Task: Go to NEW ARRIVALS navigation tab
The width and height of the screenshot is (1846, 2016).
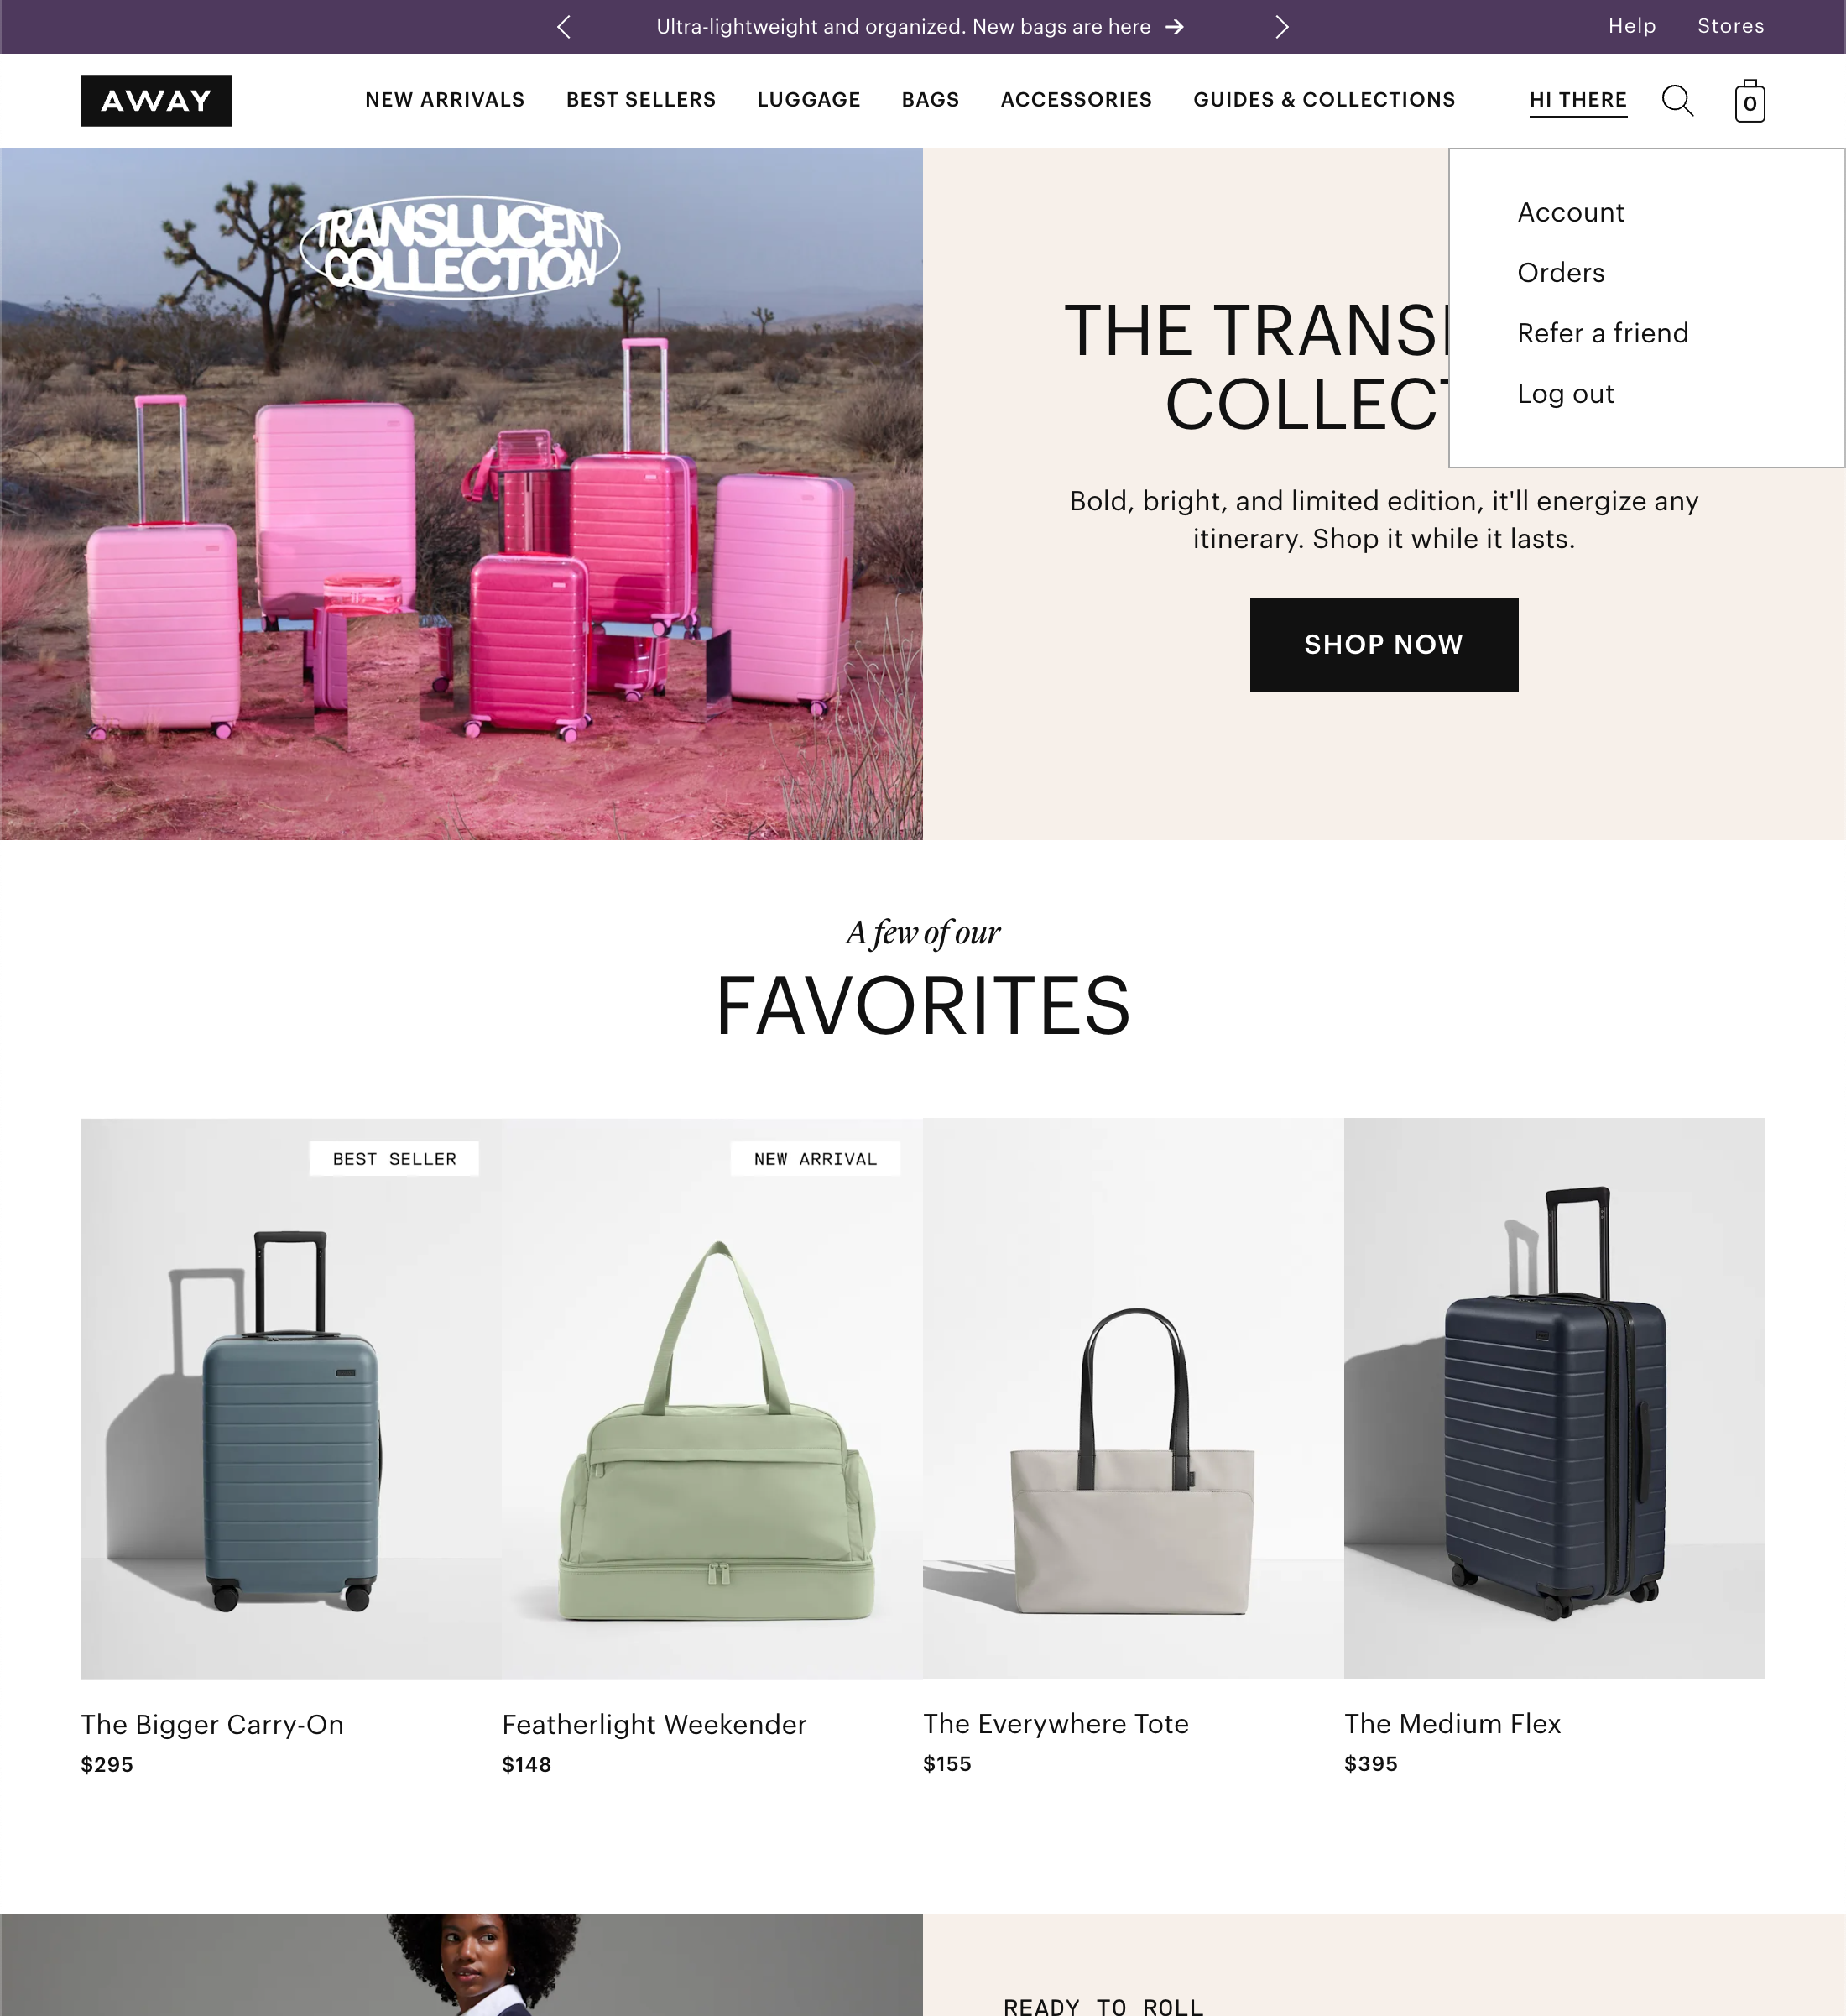Action: tap(445, 100)
